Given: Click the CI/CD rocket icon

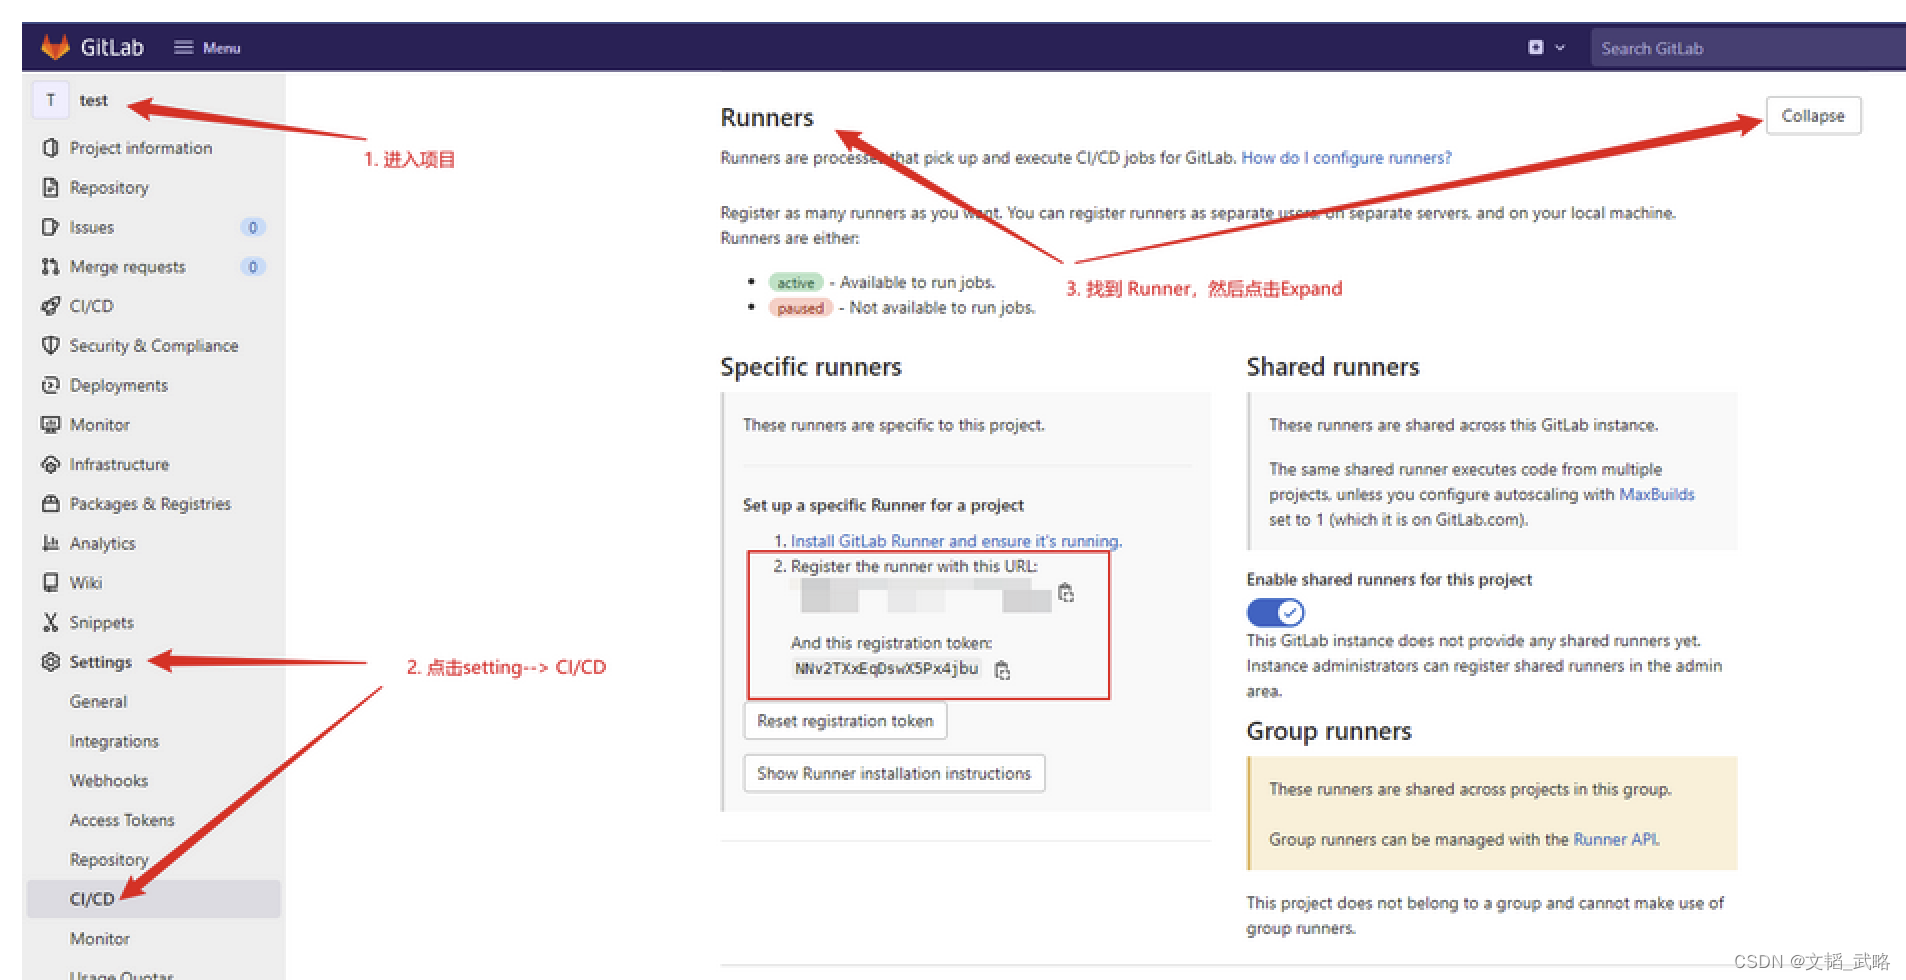Looking at the screenshot, I should click(50, 306).
